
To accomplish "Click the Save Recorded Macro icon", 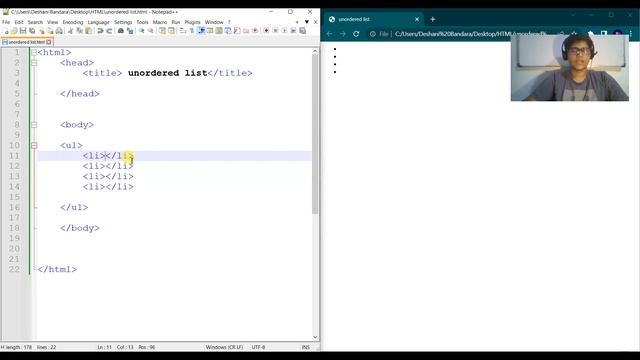I will pyautogui.click(x=302, y=31).
